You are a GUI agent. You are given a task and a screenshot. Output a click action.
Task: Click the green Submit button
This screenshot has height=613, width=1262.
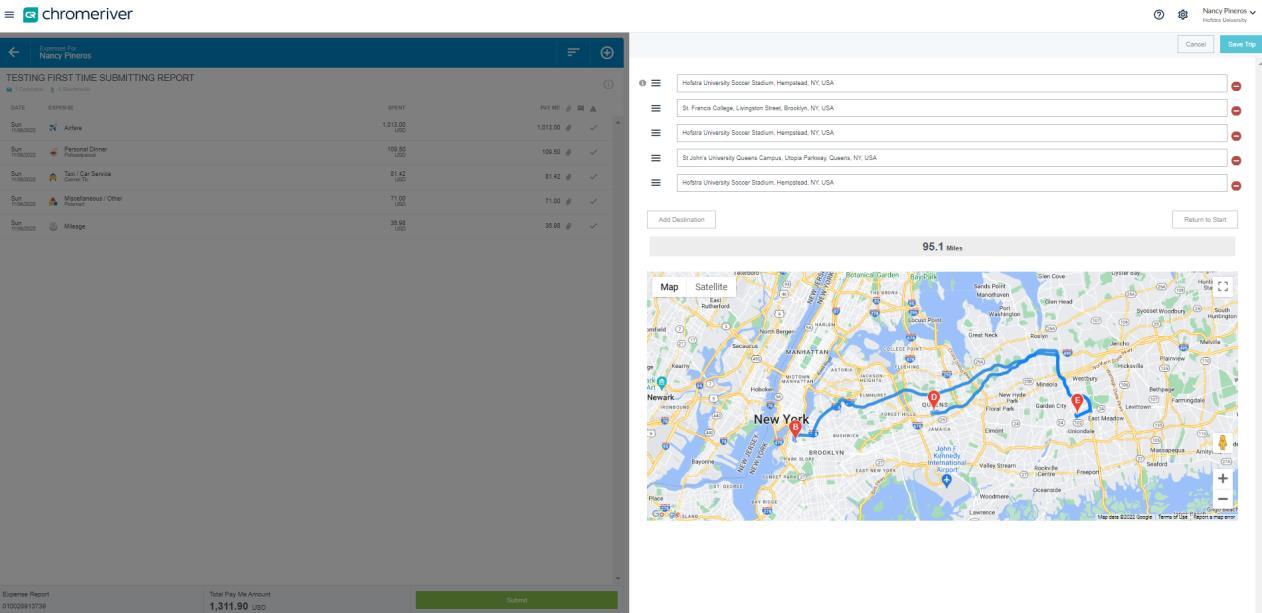click(517, 600)
